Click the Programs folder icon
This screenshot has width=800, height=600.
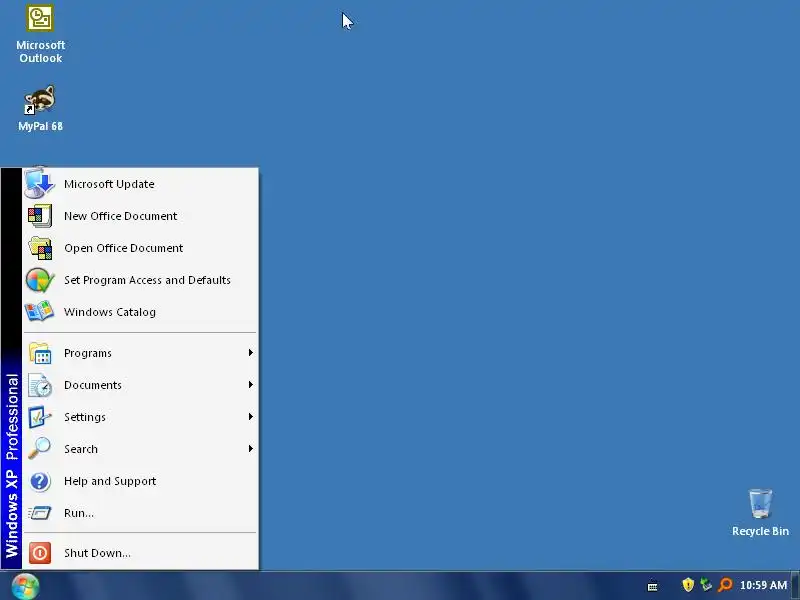(40, 353)
